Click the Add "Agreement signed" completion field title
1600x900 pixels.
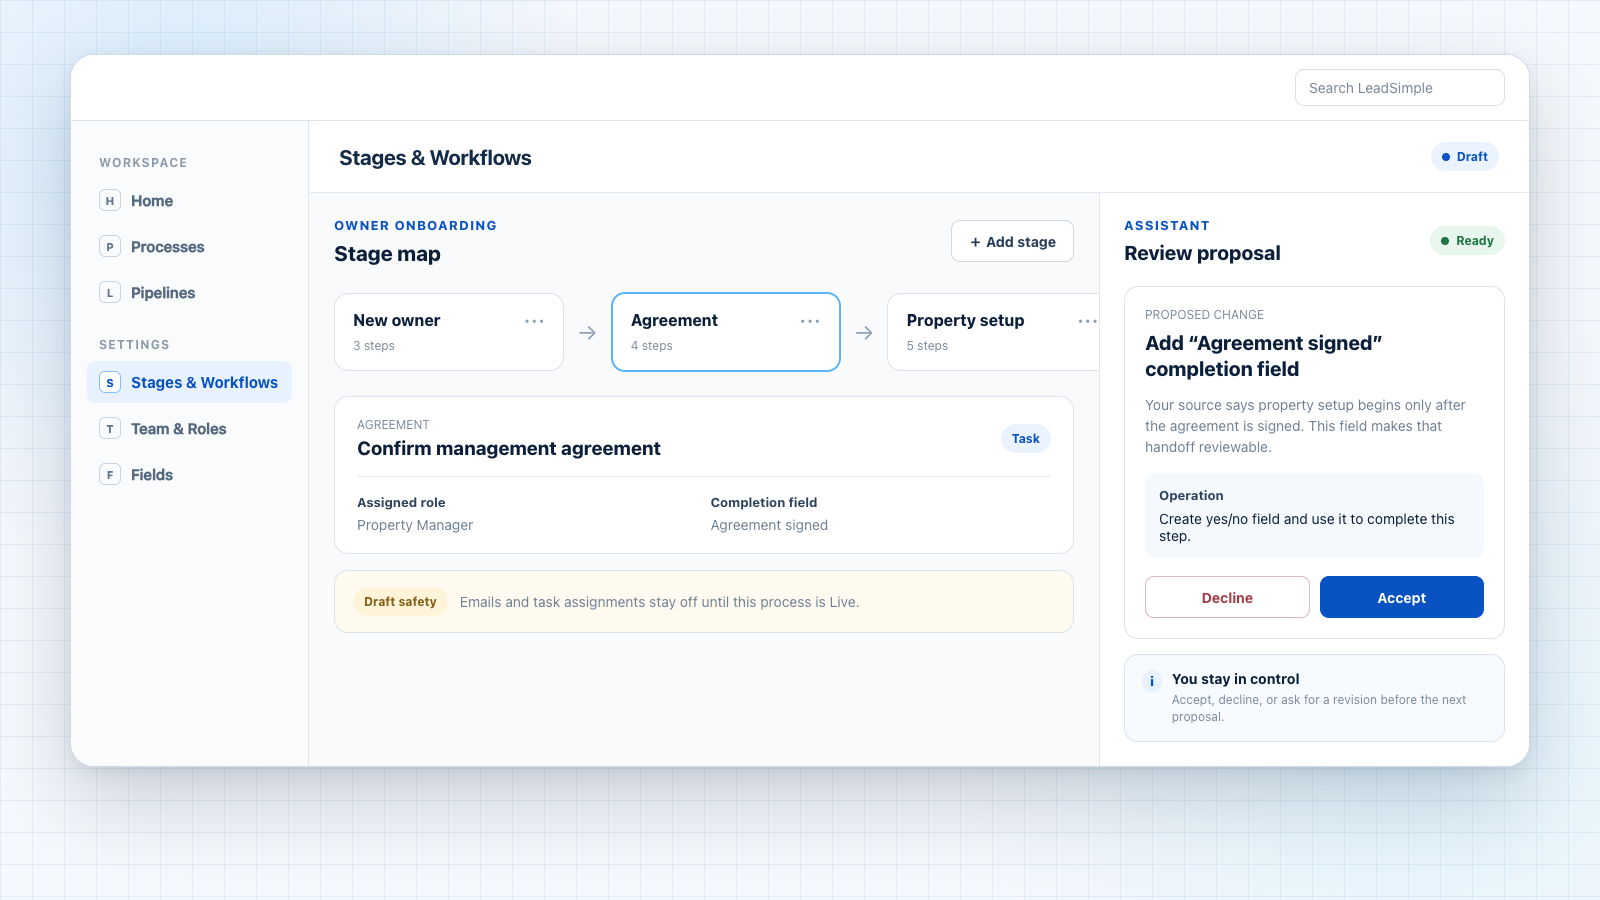(1264, 356)
